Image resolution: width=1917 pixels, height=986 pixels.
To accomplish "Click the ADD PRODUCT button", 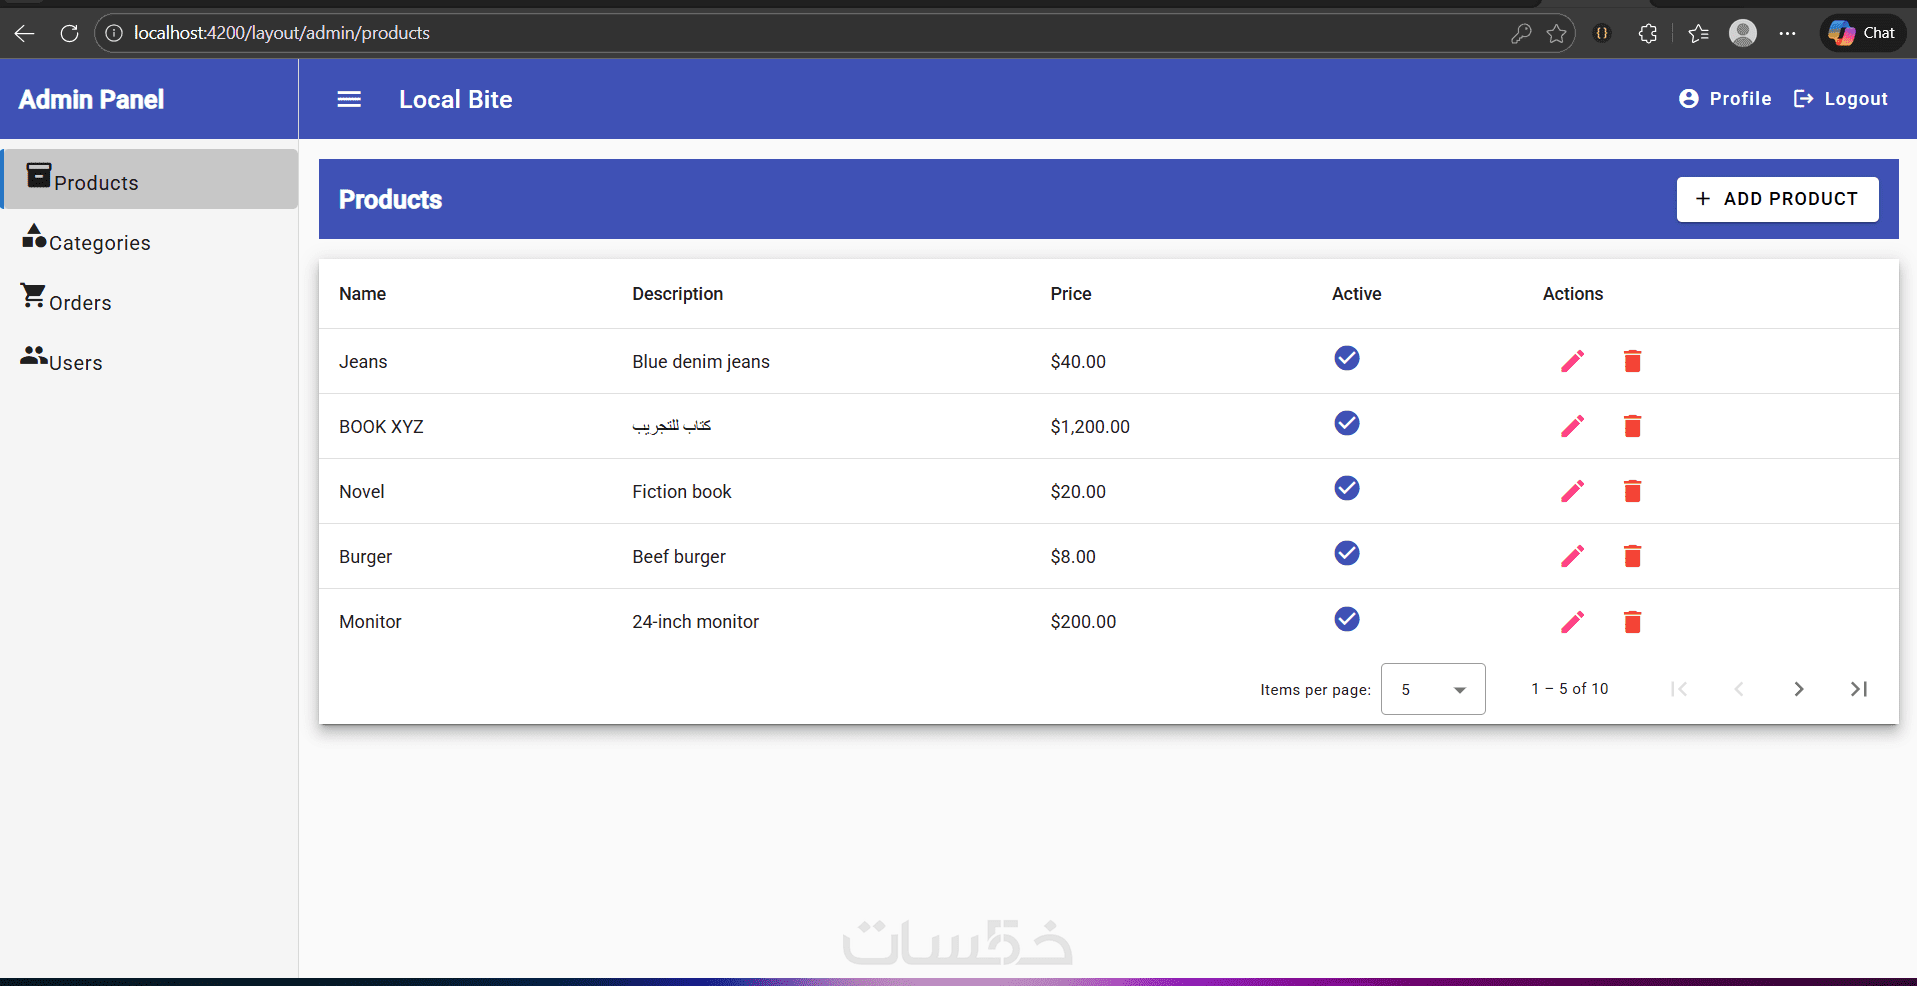I will [1777, 199].
